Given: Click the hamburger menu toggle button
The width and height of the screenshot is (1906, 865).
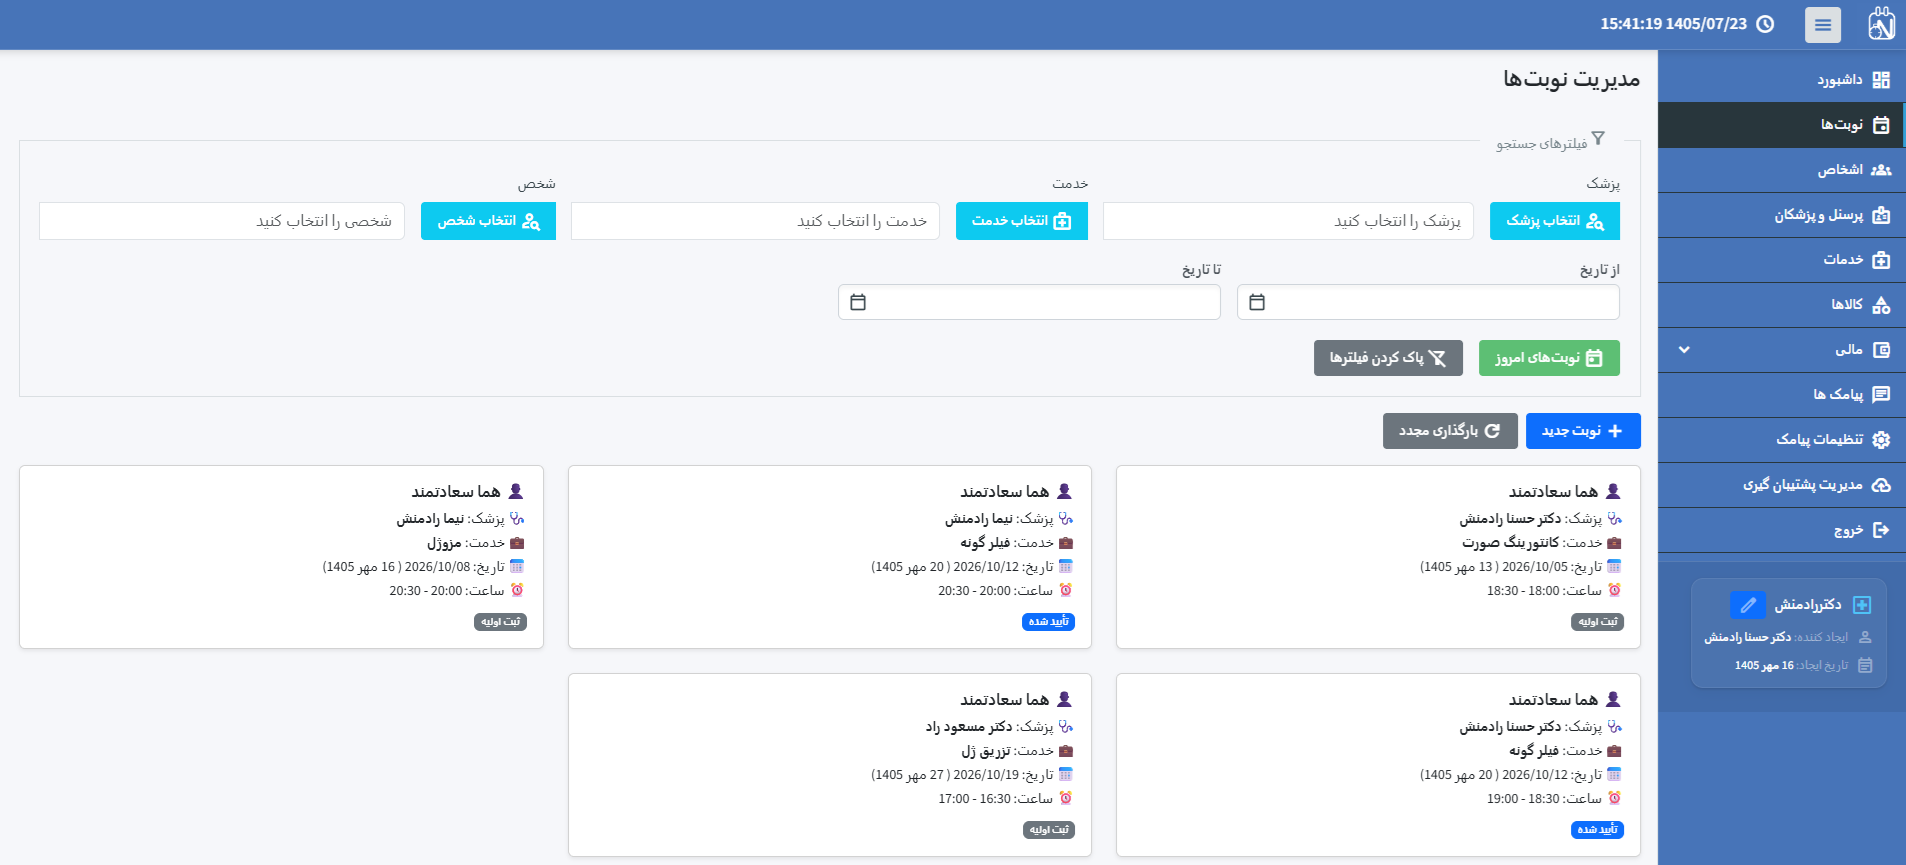Looking at the screenshot, I should (x=1823, y=25).
